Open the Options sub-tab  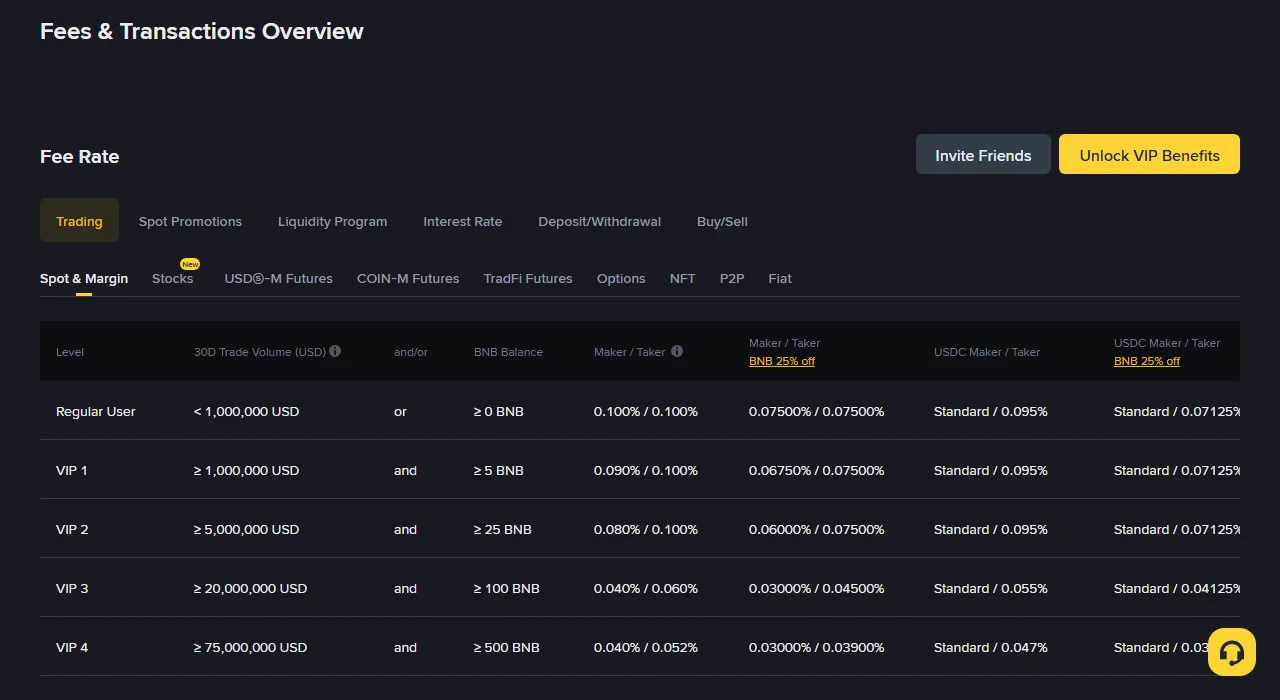tap(621, 278)
